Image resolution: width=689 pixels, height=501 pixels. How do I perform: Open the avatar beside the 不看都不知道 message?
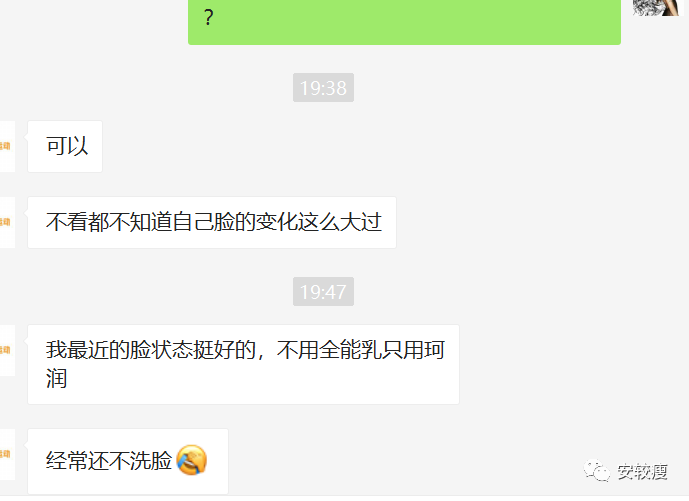[x=7, y=222]
